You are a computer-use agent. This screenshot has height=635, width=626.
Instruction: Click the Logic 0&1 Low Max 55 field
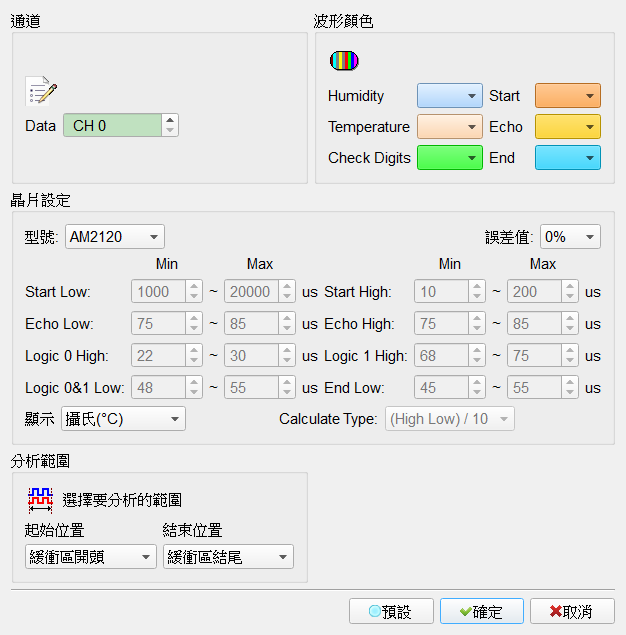251,387
